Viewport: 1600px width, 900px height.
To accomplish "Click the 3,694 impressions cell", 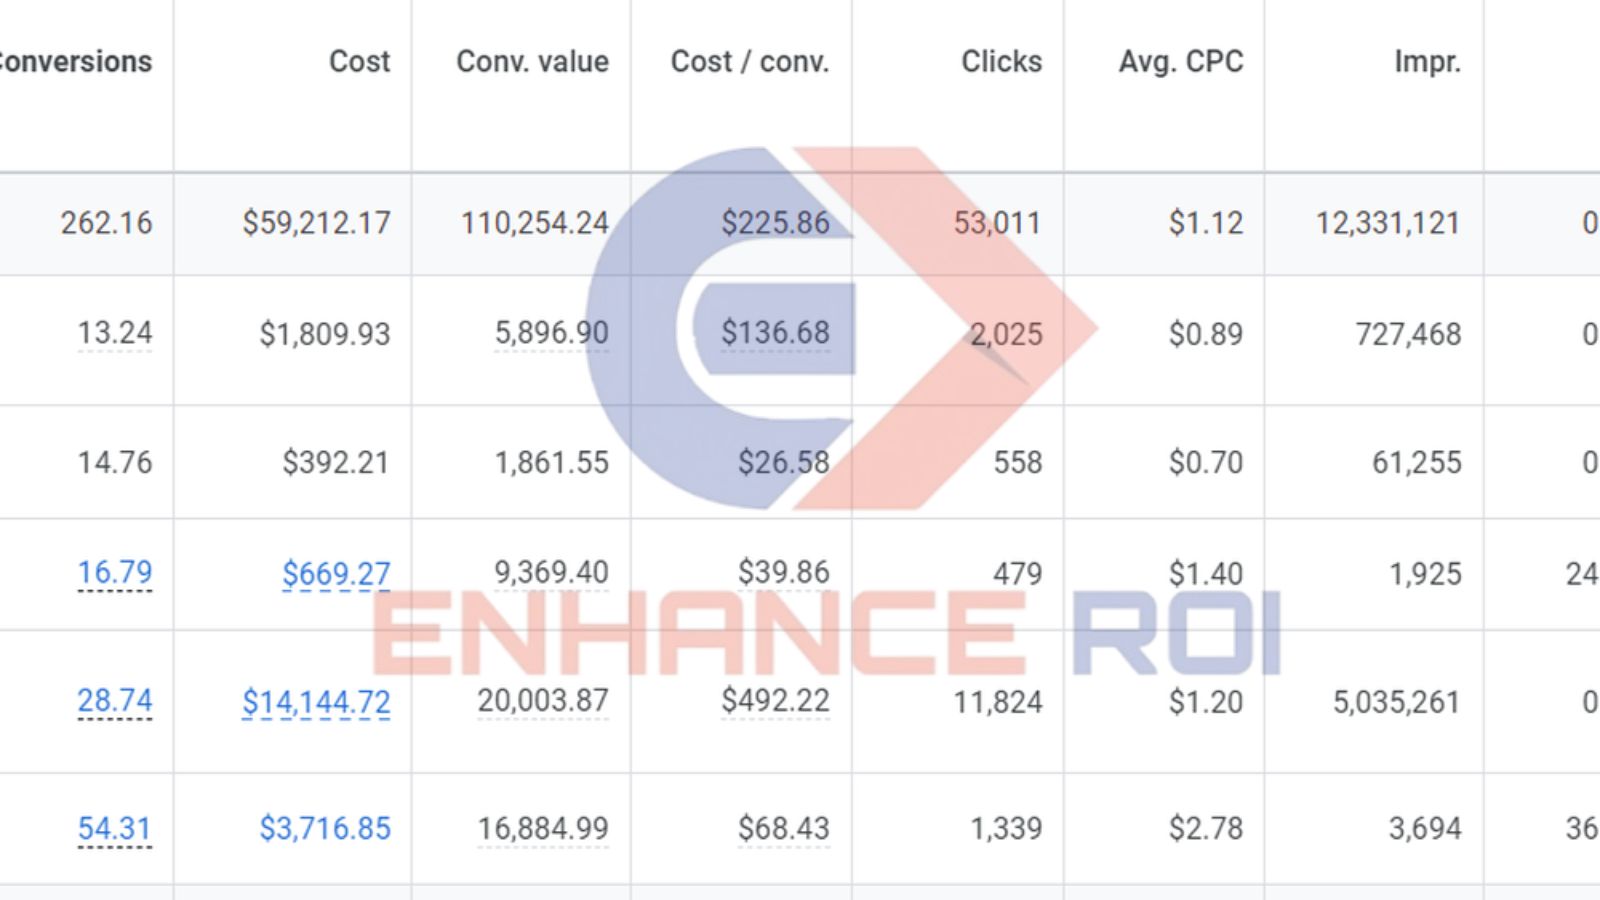I will pos(1425,829).
